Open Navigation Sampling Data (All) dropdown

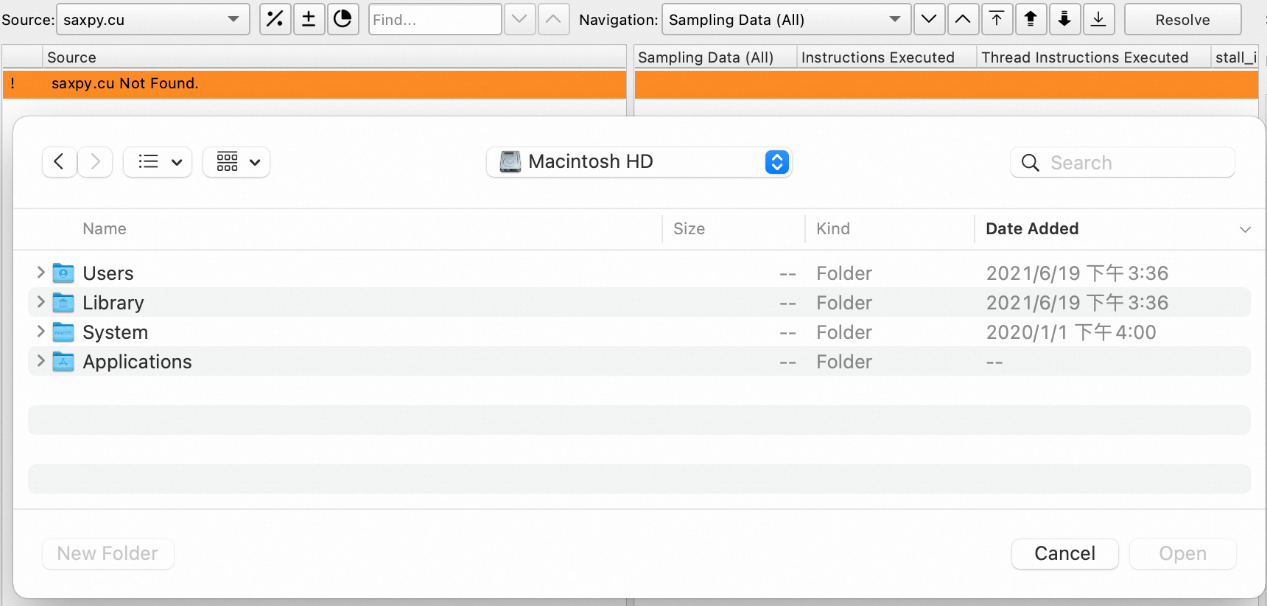786,19
